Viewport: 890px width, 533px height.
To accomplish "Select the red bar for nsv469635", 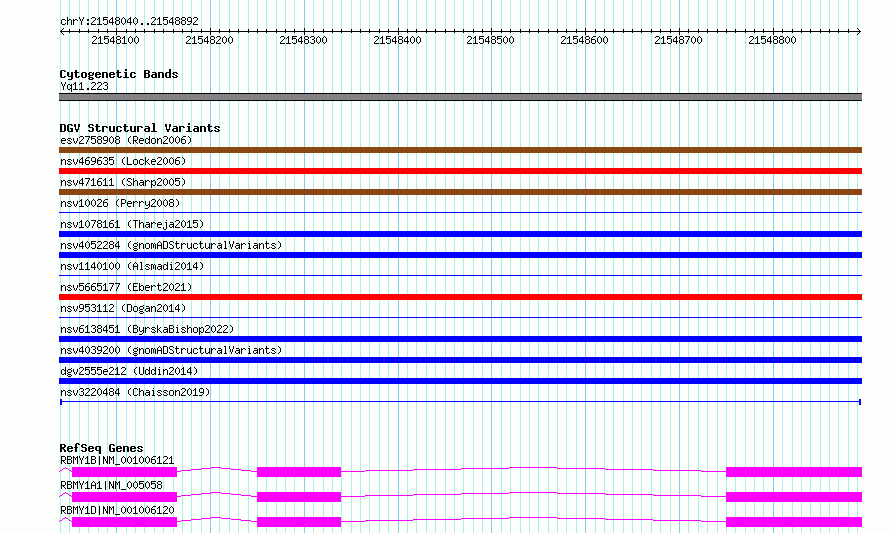I will (460, 171).
